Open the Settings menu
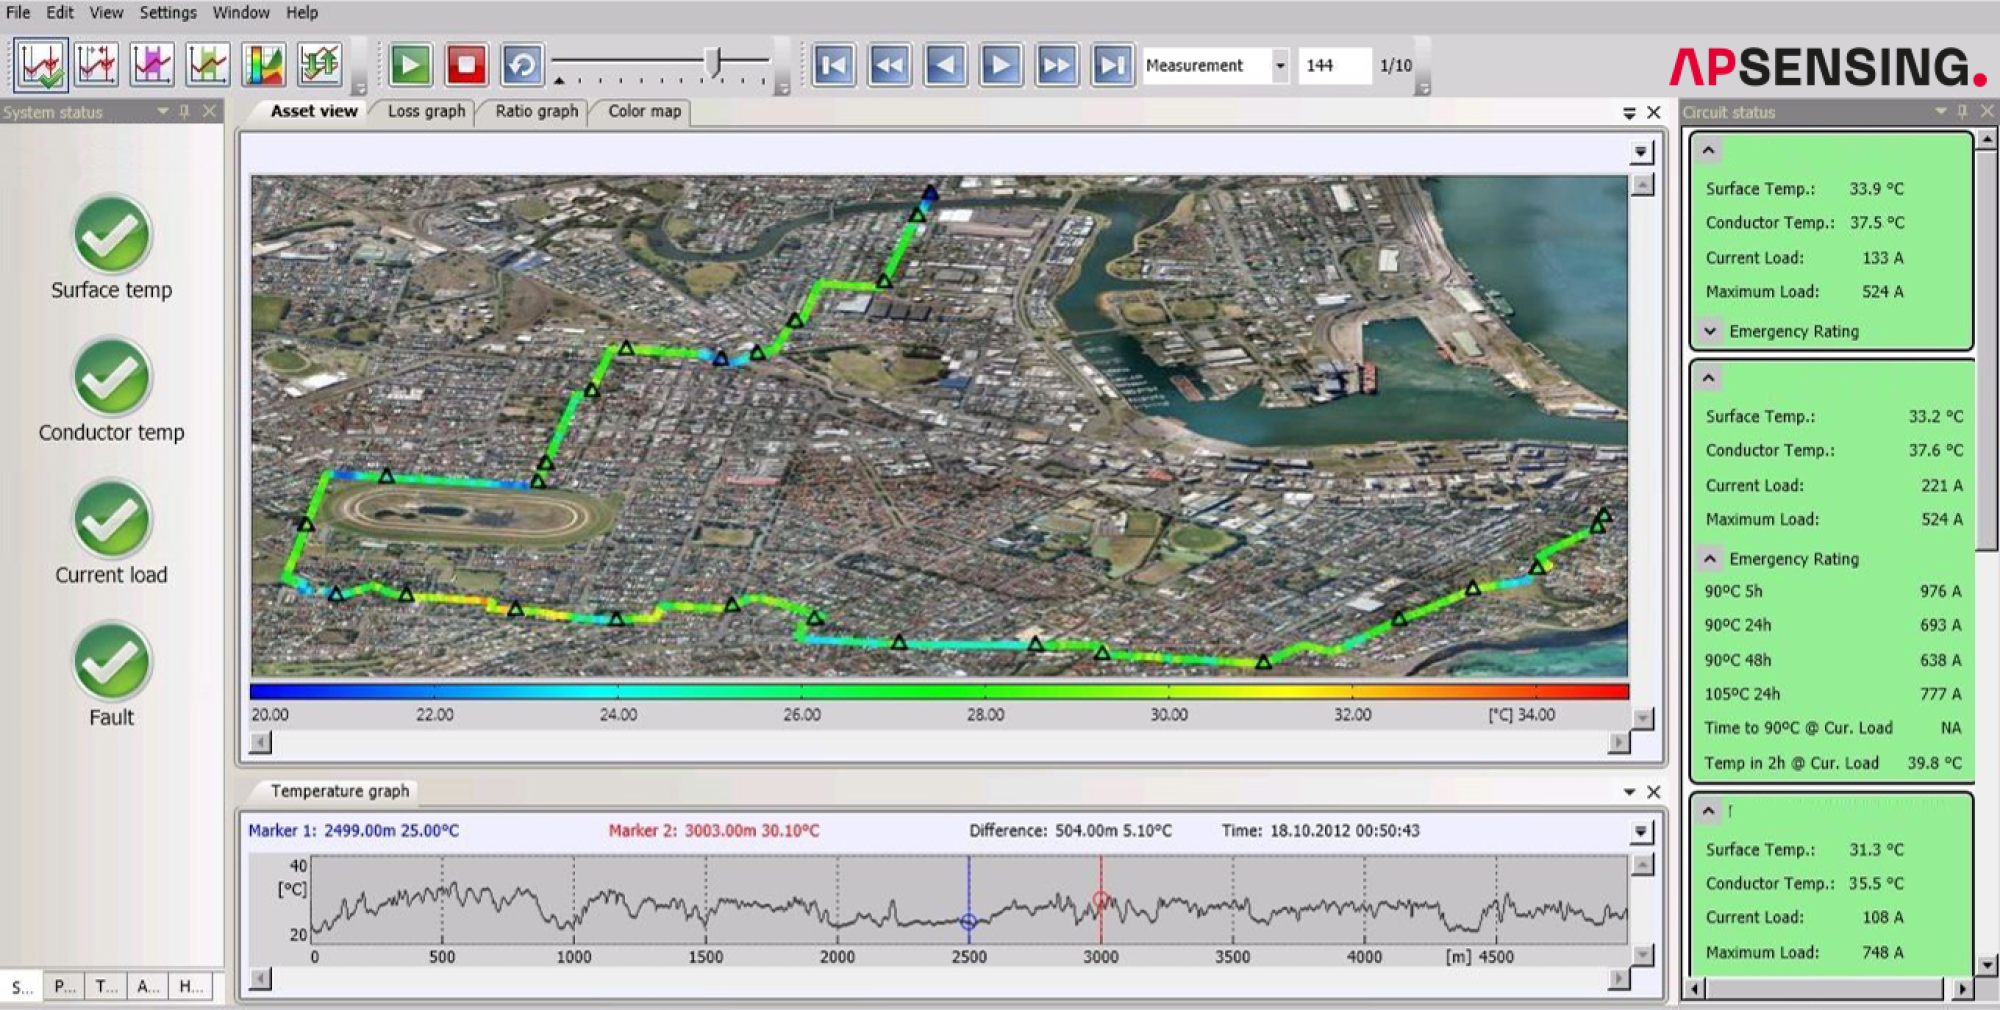 point(167,13)
